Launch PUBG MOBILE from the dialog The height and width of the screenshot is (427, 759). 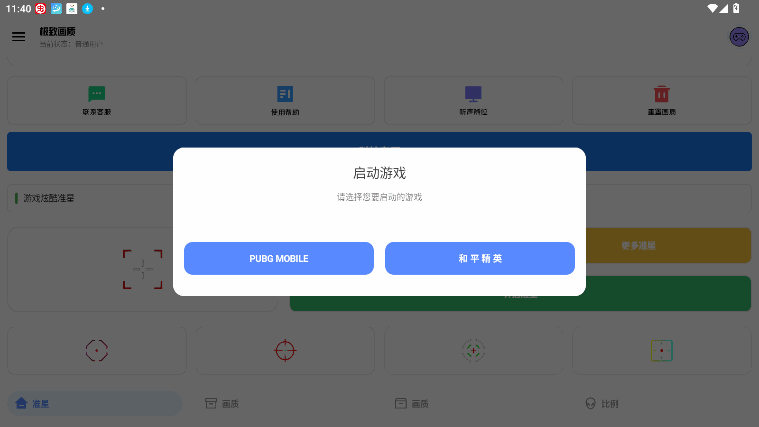(x=279, y=259)
